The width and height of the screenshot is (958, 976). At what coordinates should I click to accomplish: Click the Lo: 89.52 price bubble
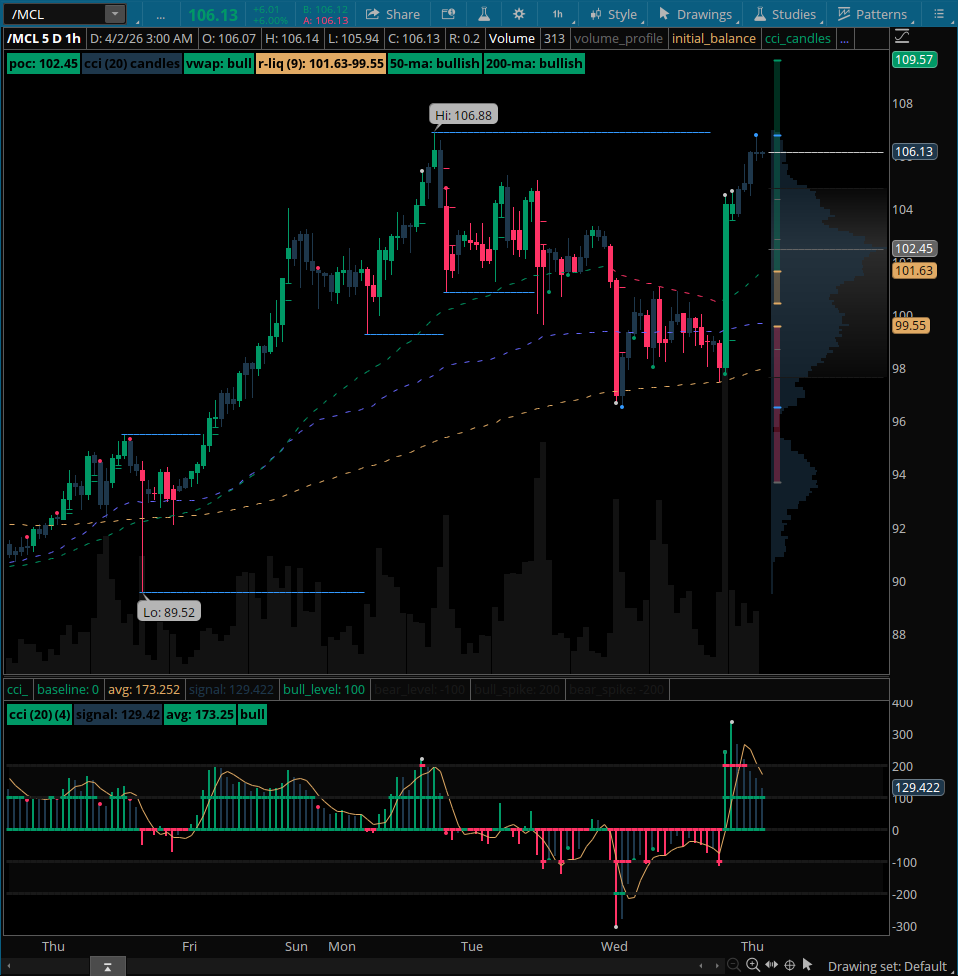(169, 612)
